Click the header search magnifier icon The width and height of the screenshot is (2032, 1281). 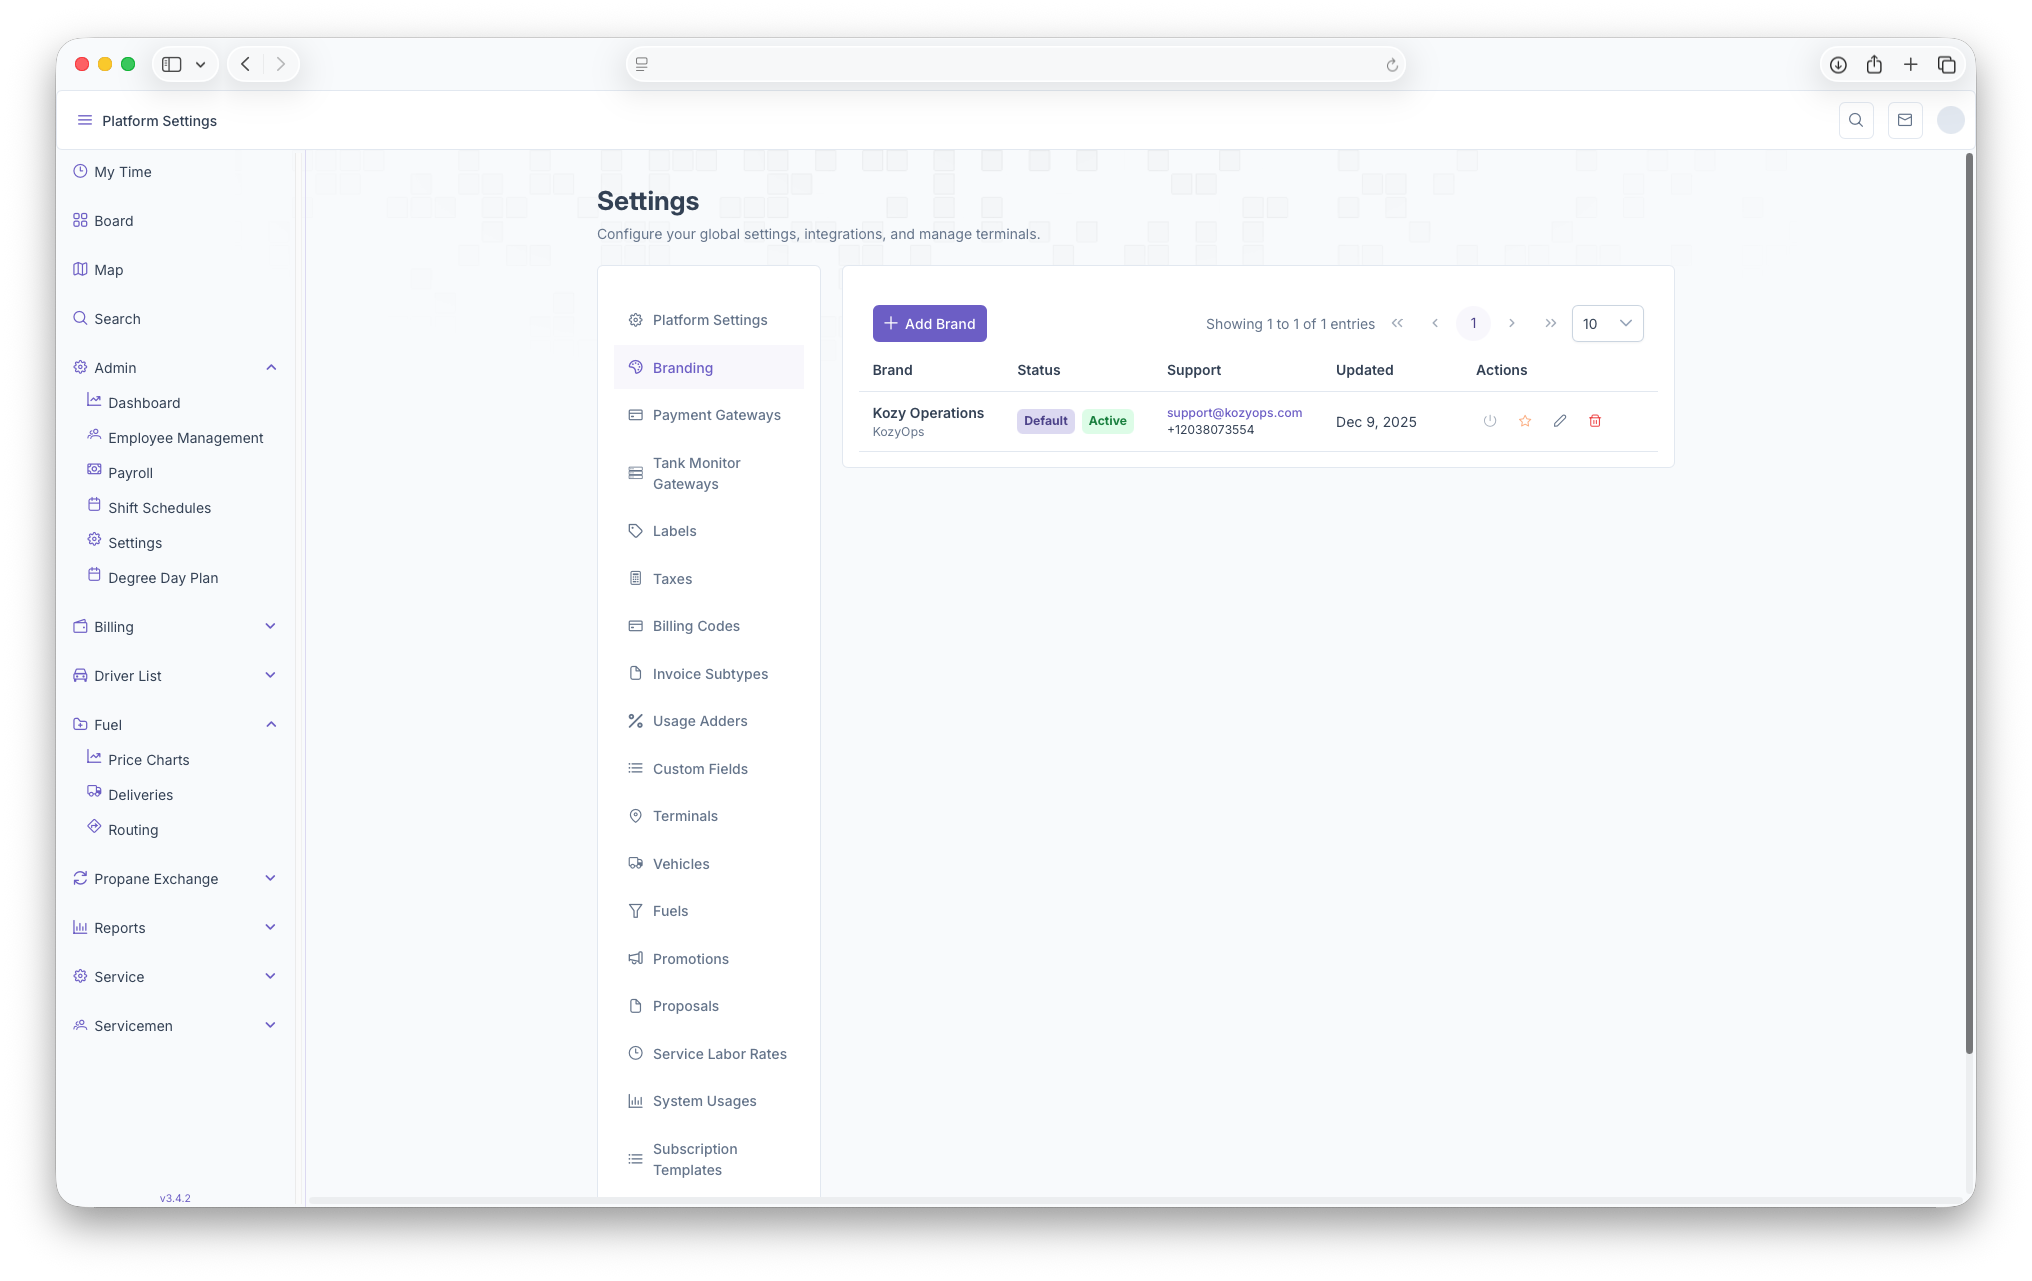click(x=1855, y=120)
